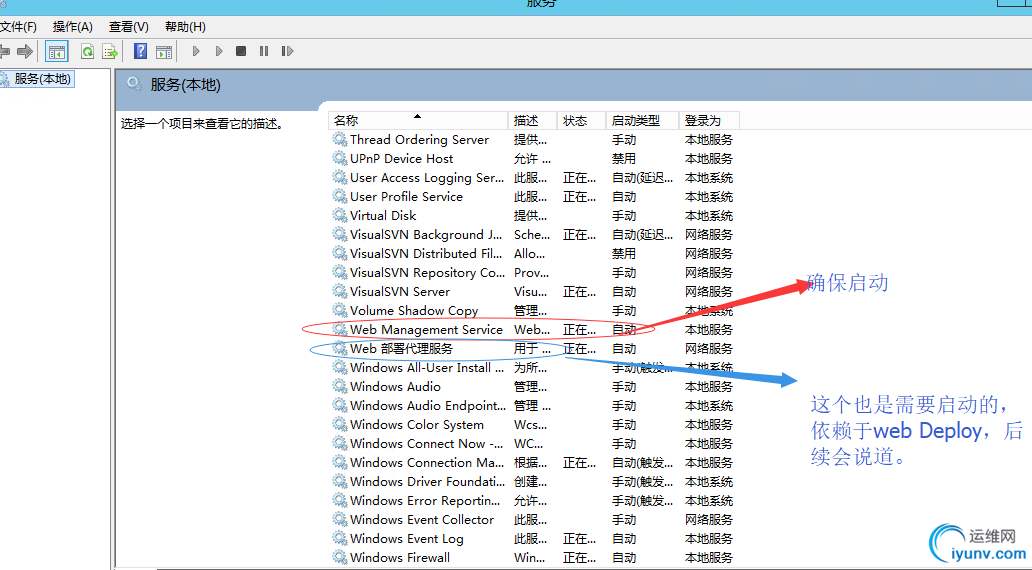
Task: Sort by the 状态 column header
Action: [581, 120]
